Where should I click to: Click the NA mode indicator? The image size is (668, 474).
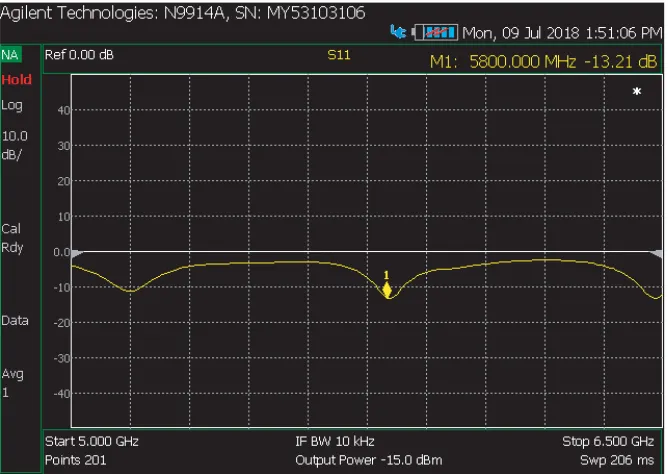coord(10,55)
